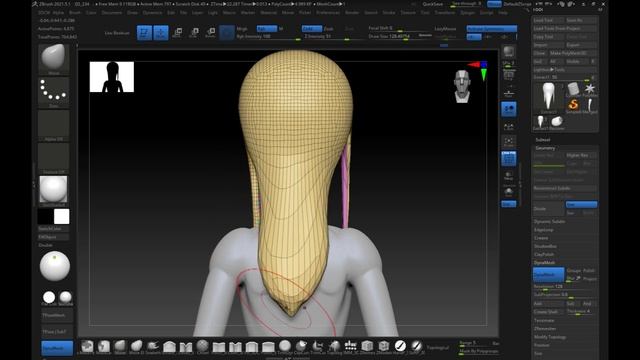Adjust the DynaMesh Resolution slider
The image size is (640, 360).
click(565, 287)
